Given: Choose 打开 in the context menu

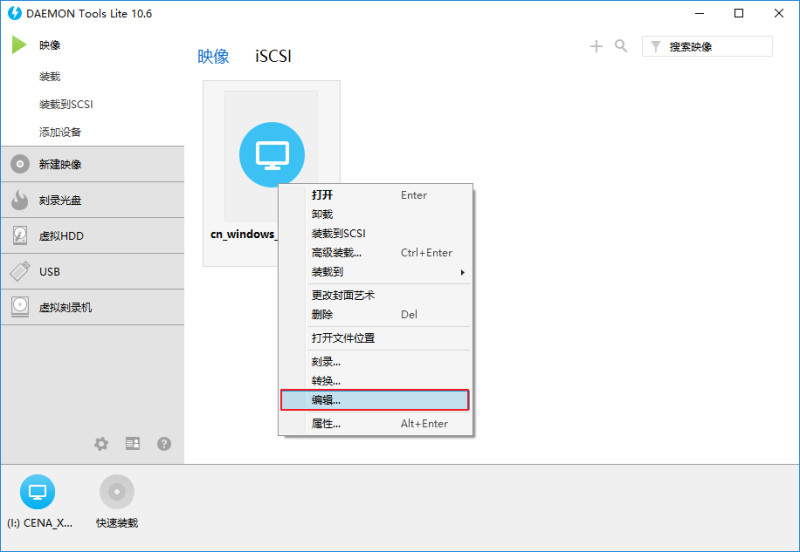Looking at the screenshot, I should point(375,195).
